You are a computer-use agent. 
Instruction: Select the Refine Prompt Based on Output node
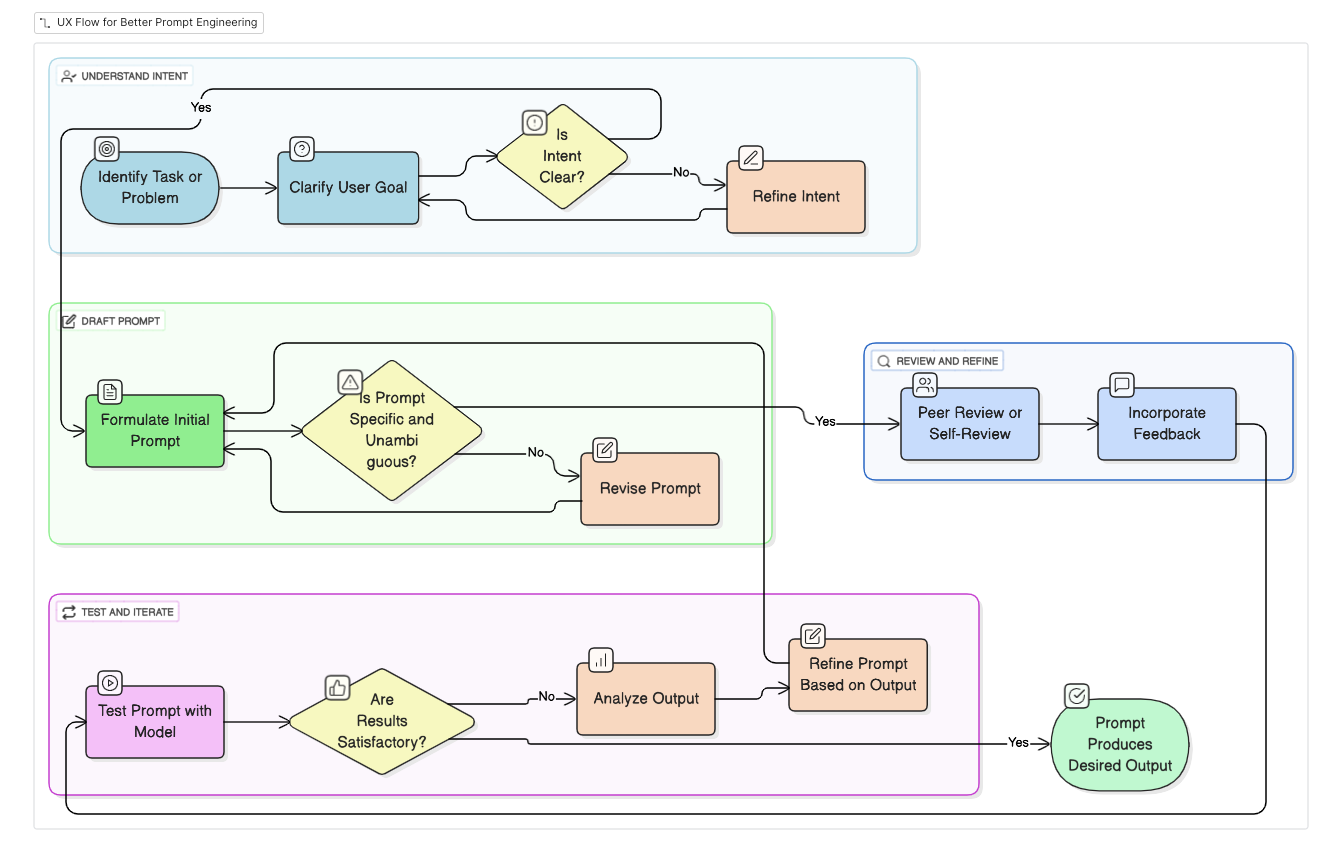tap(858, 675)
